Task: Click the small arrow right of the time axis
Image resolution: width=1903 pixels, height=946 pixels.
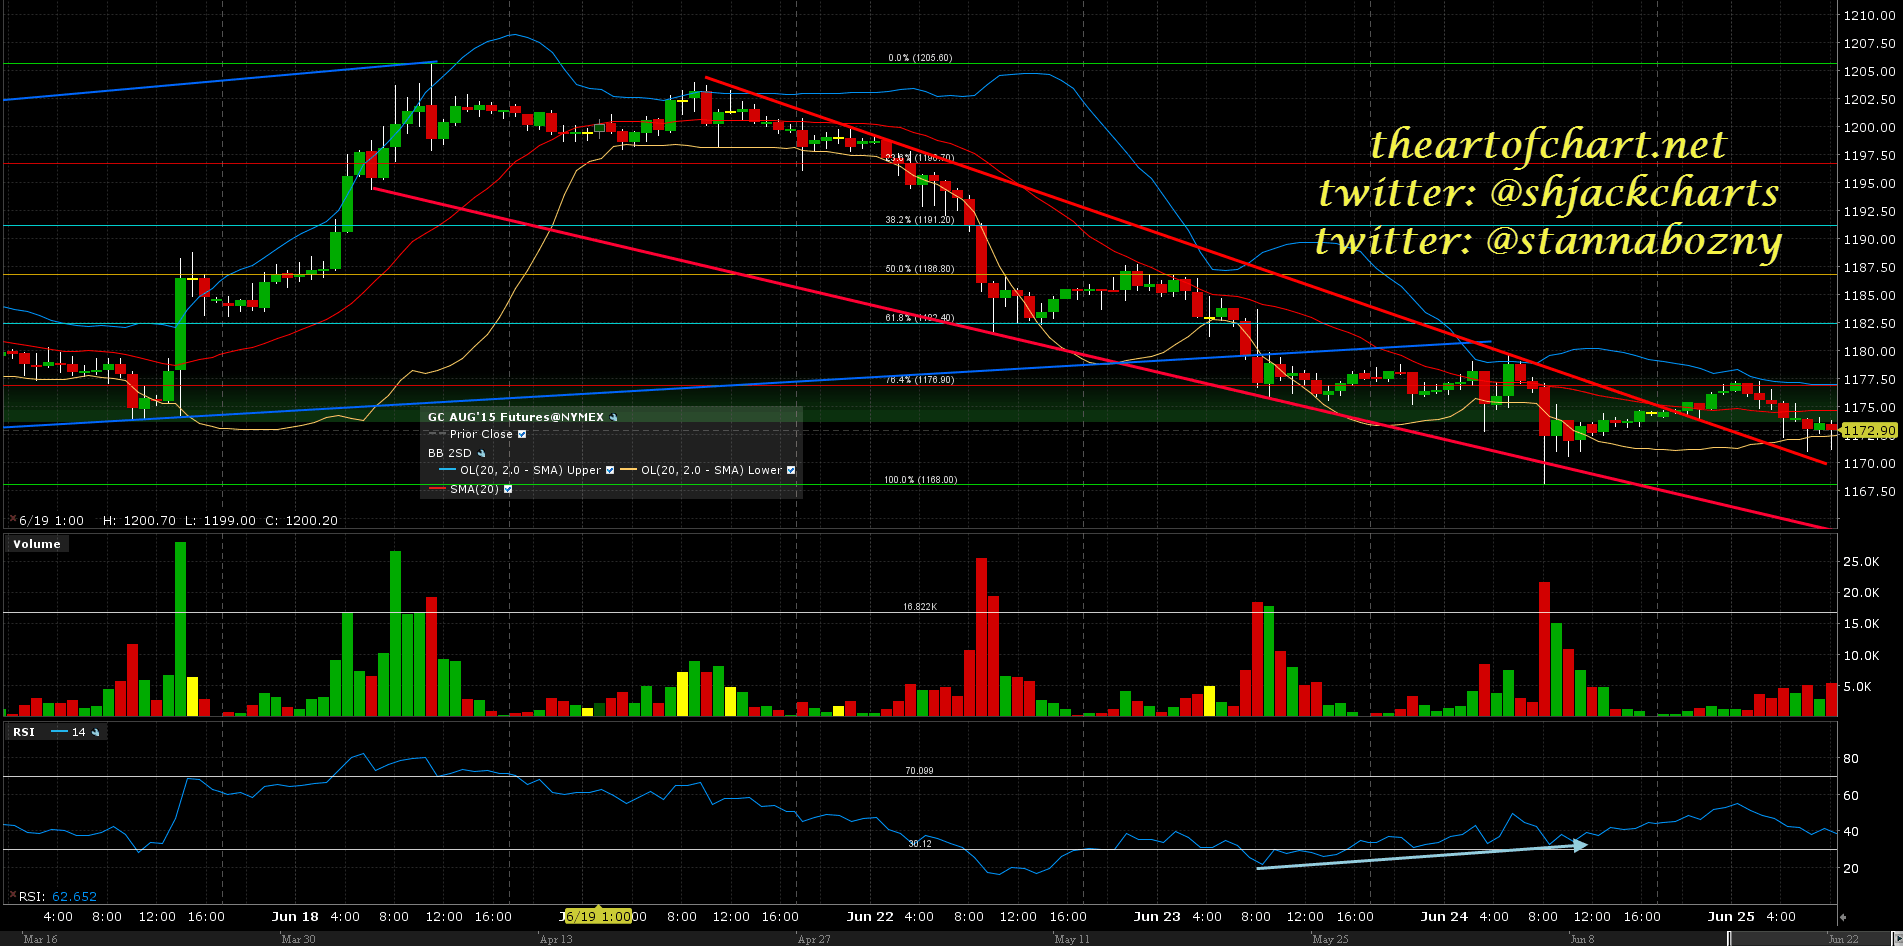Action: [1843, 916]
